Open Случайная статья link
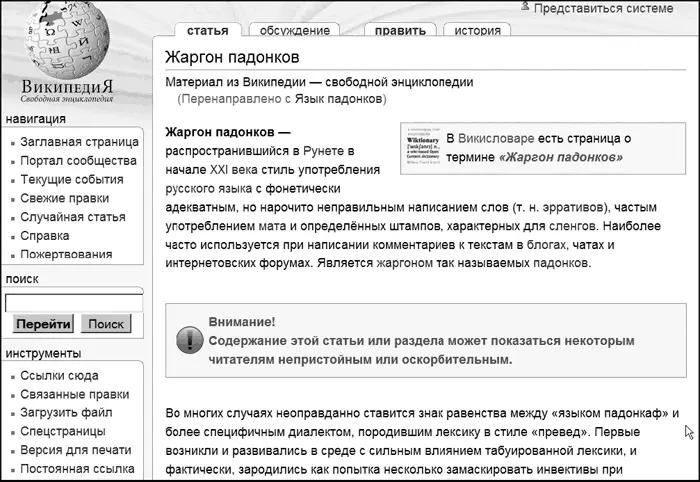Viewport: 700px width, 482px height. point(73,217)
